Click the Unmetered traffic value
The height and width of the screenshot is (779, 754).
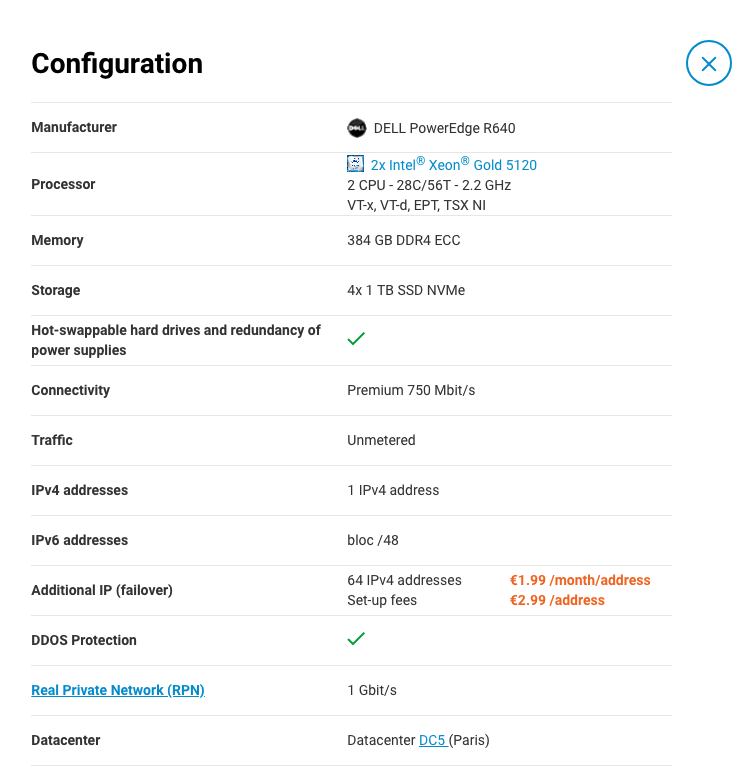coord(381,440)
